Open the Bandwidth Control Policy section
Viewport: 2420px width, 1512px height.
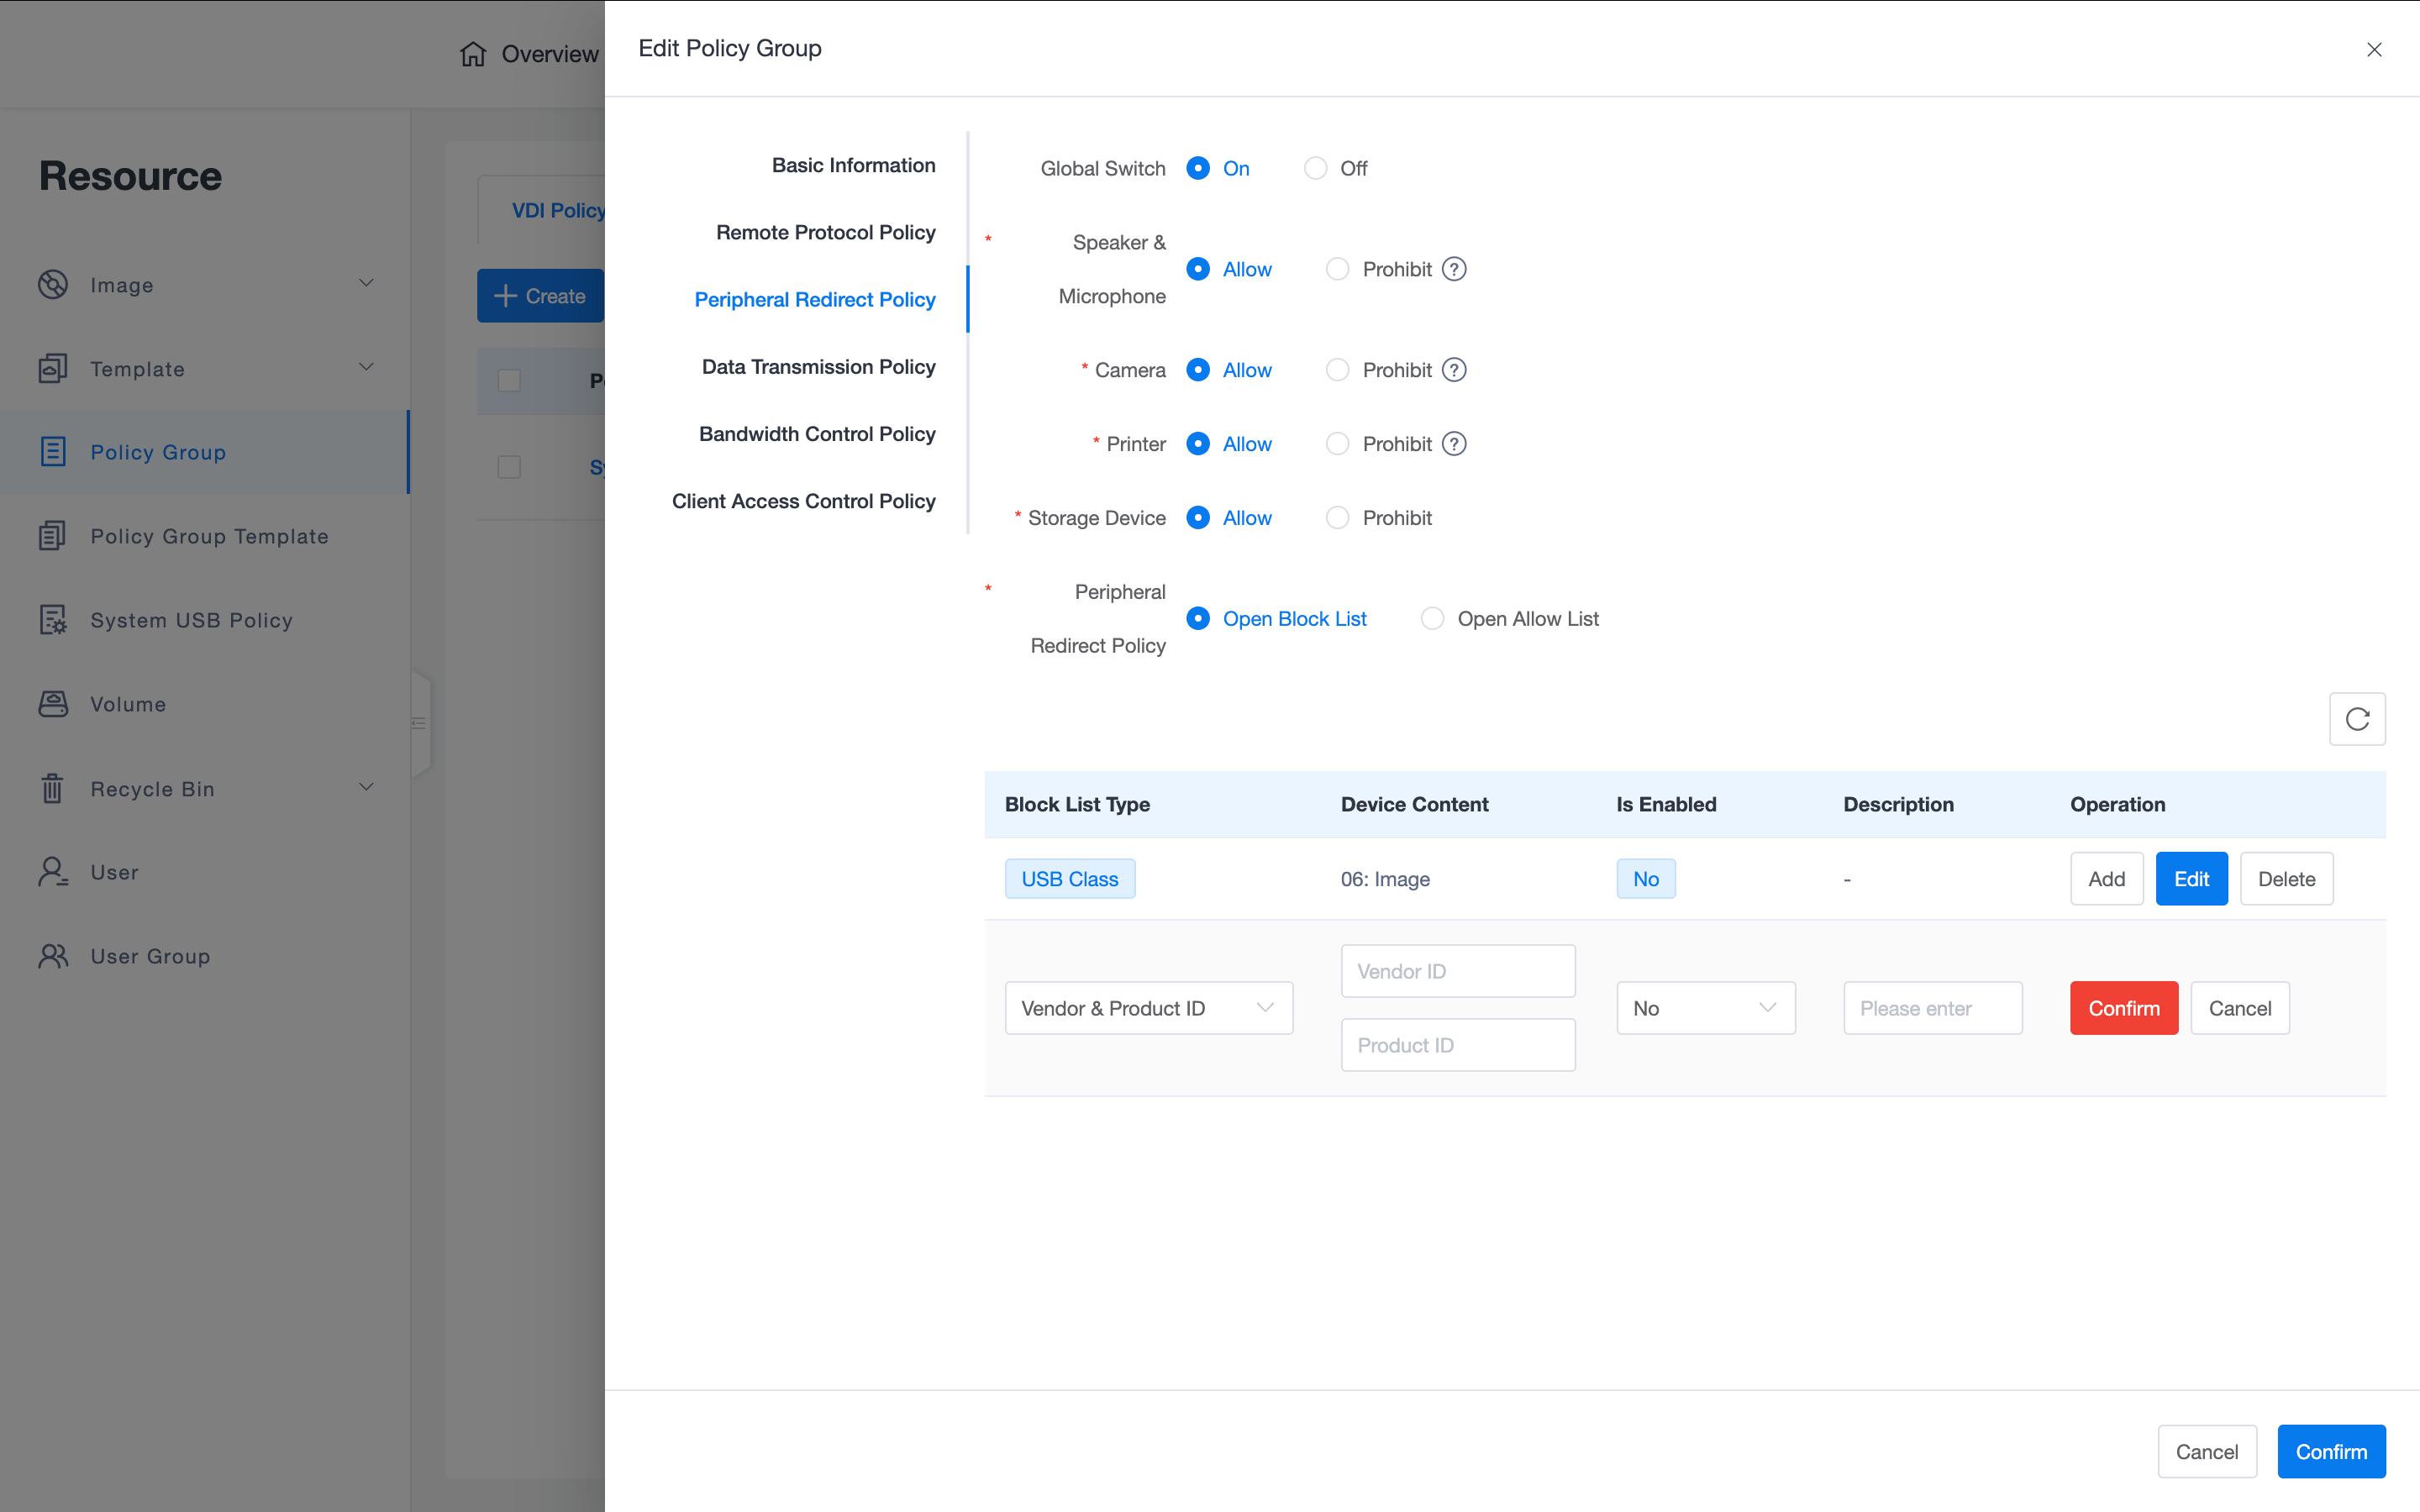pos(817,434)
